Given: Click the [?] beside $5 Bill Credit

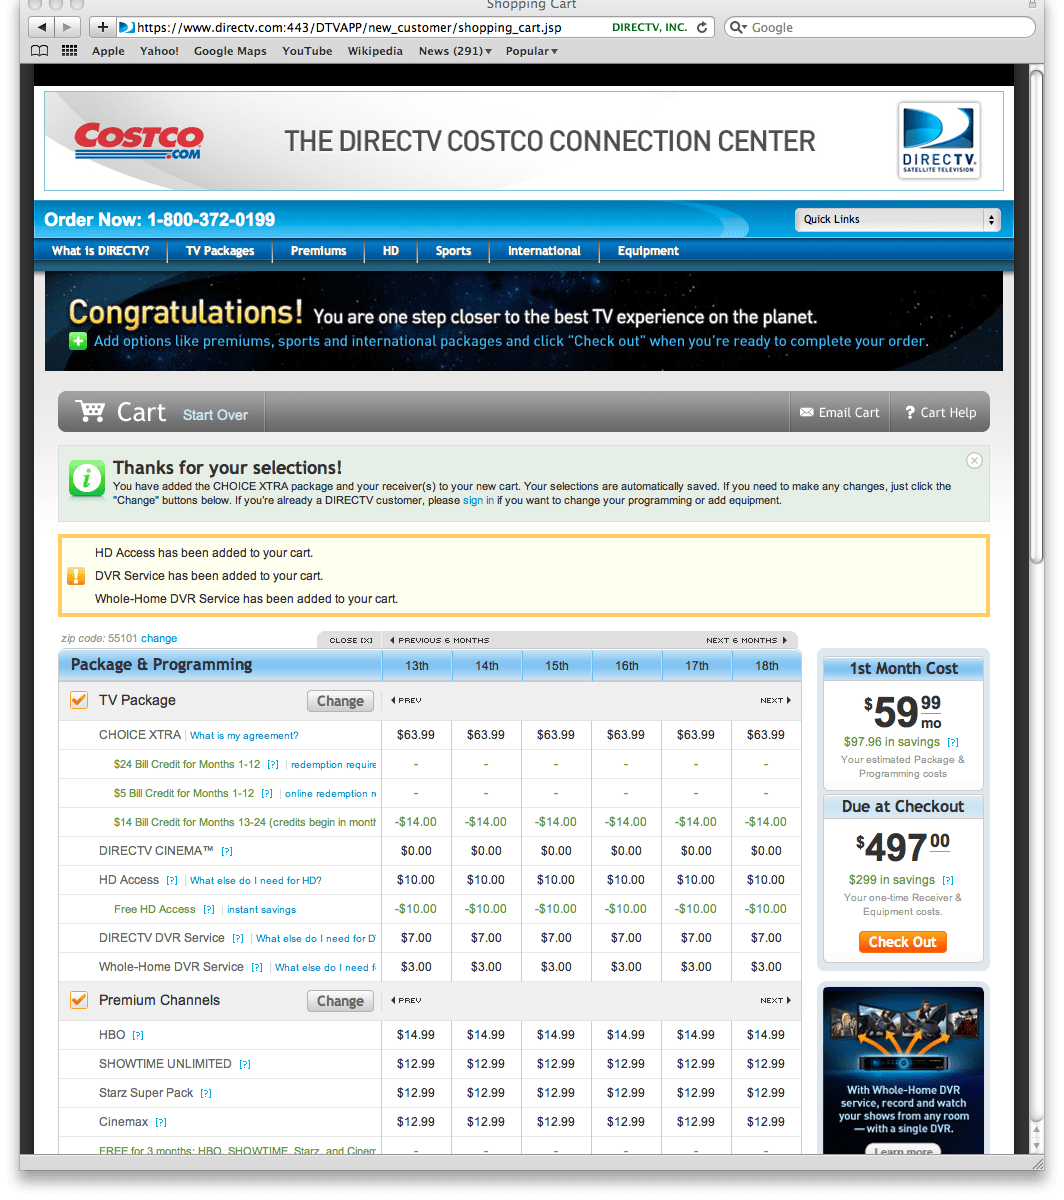Looking at the screenshot, I should click(267, 793).
